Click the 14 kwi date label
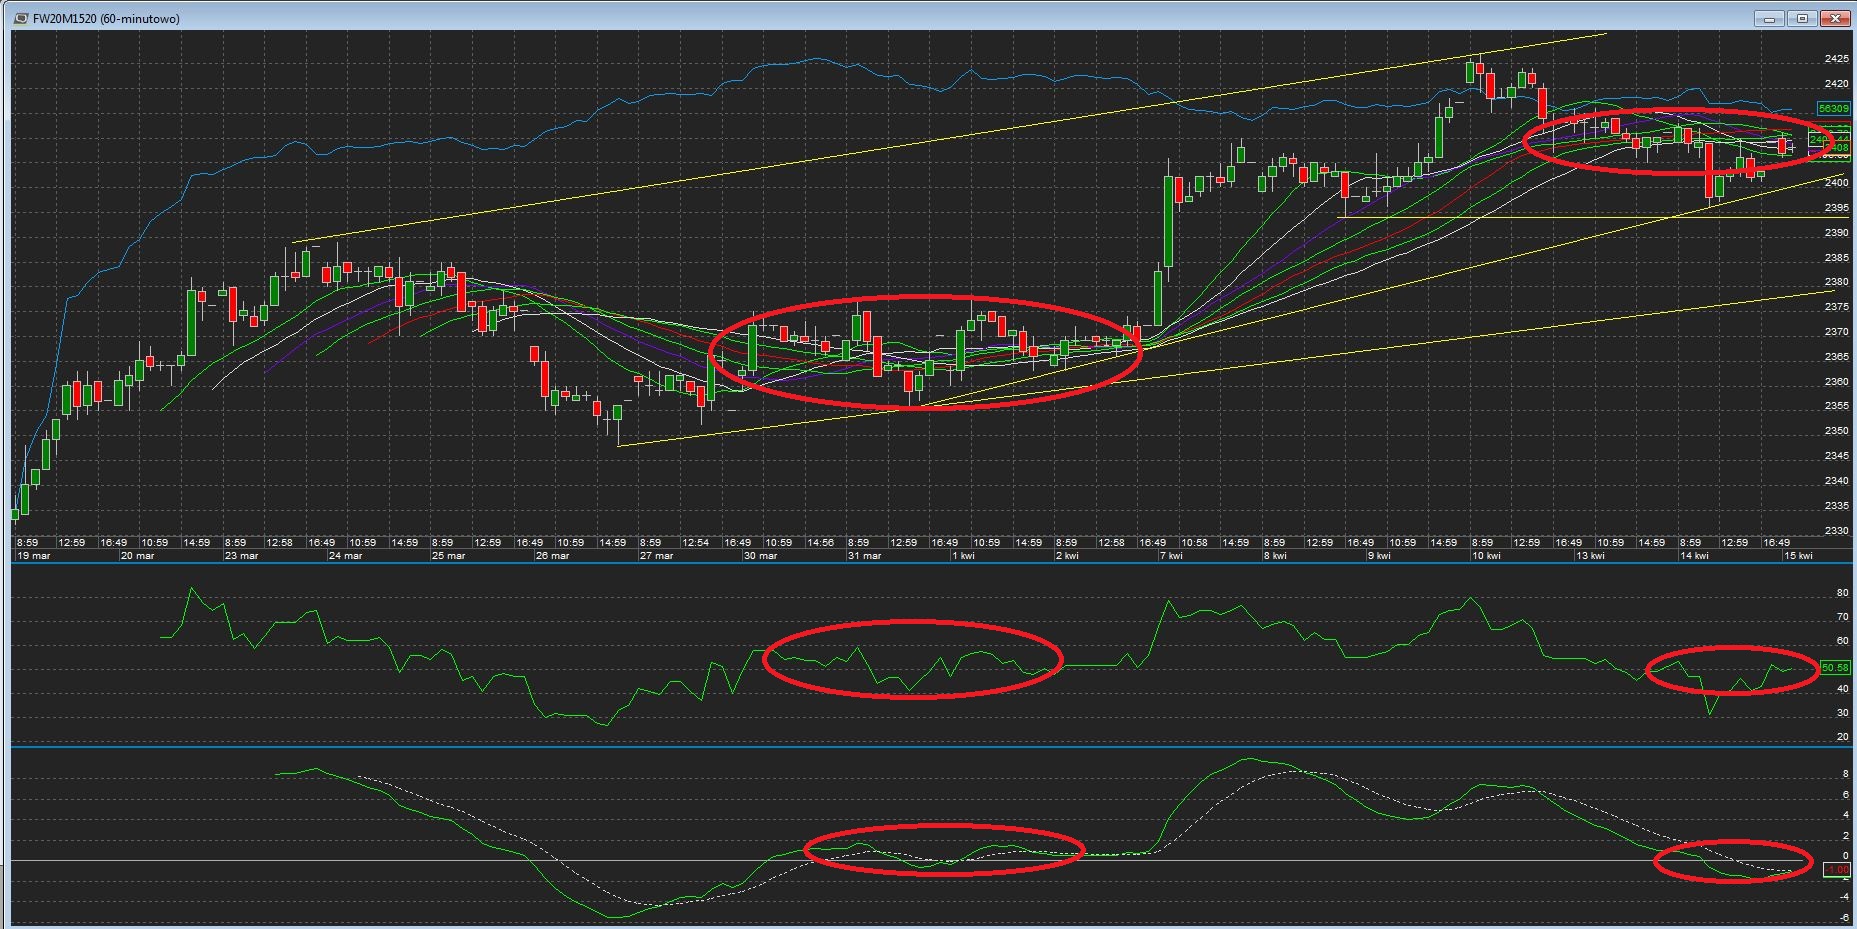The width and height of the screenshot is (1857, 929). [1694, 556]
